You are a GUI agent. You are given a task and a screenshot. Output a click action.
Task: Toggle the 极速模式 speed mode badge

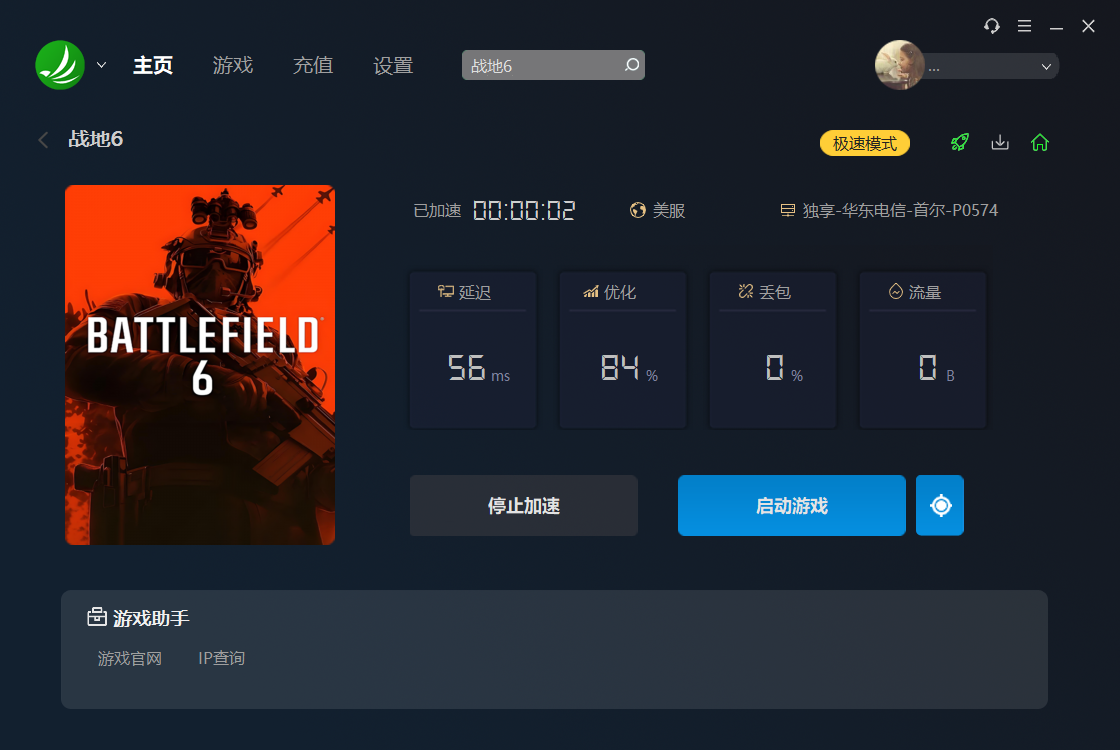864,143
